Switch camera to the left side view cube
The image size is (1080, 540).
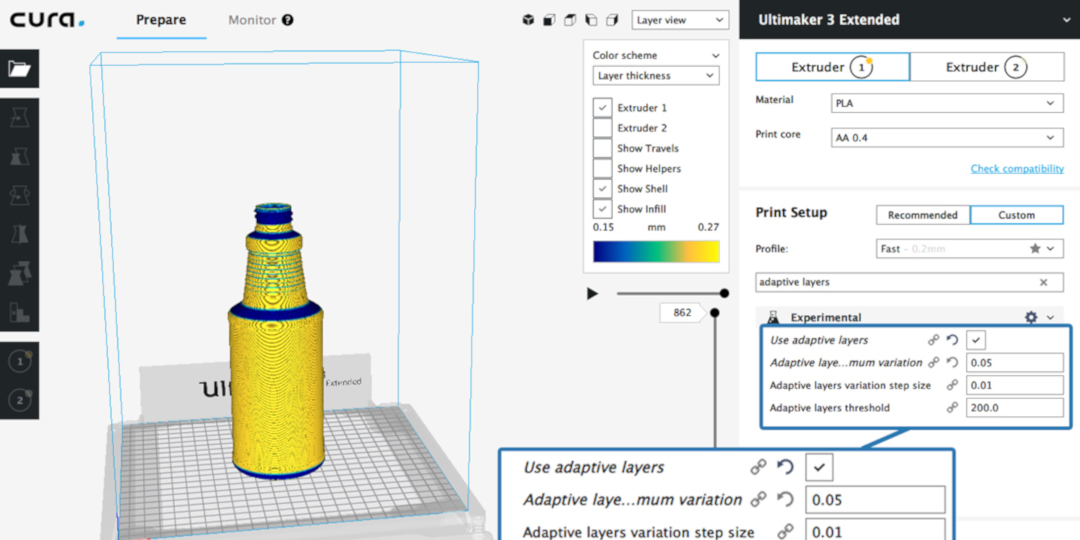(x=591, y=20)
